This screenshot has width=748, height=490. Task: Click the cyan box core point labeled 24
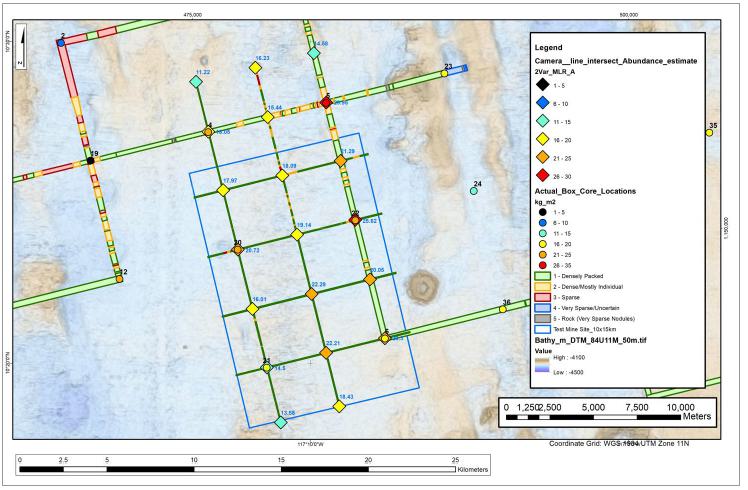(474, 192)
